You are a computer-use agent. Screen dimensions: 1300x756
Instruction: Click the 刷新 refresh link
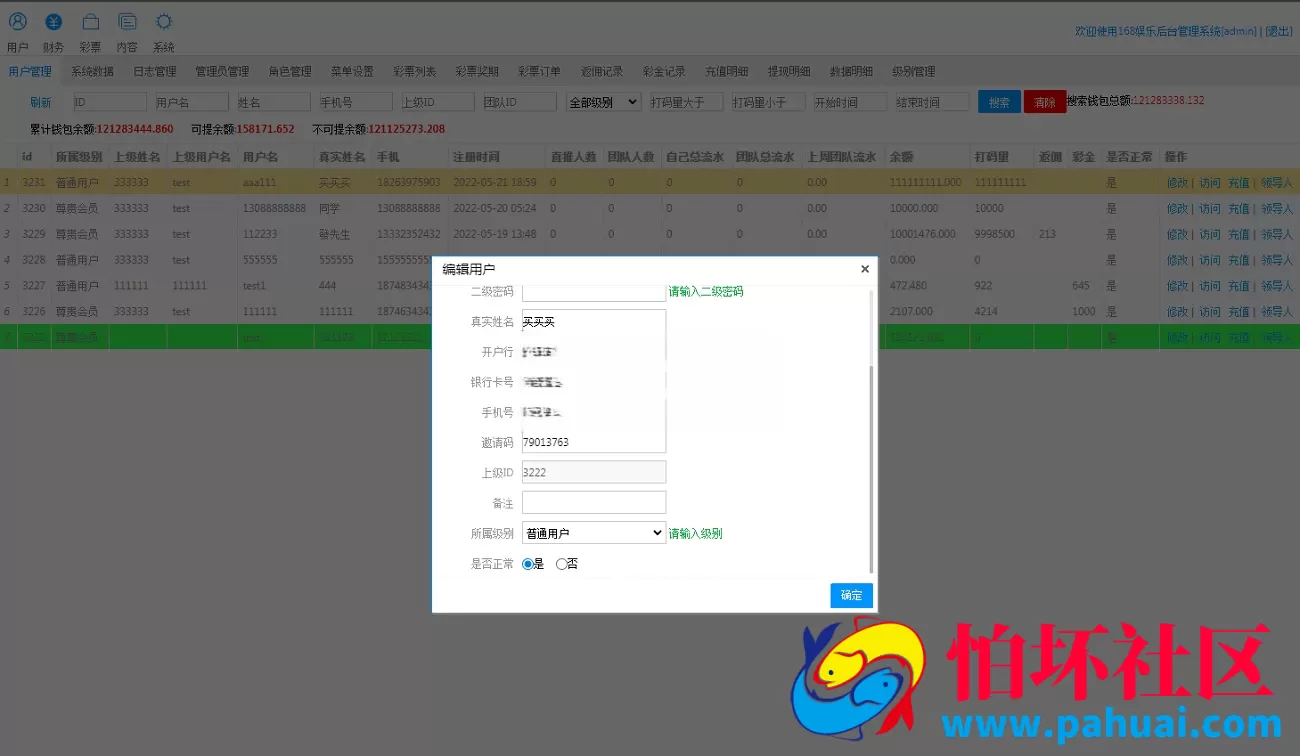pos(40,102)
